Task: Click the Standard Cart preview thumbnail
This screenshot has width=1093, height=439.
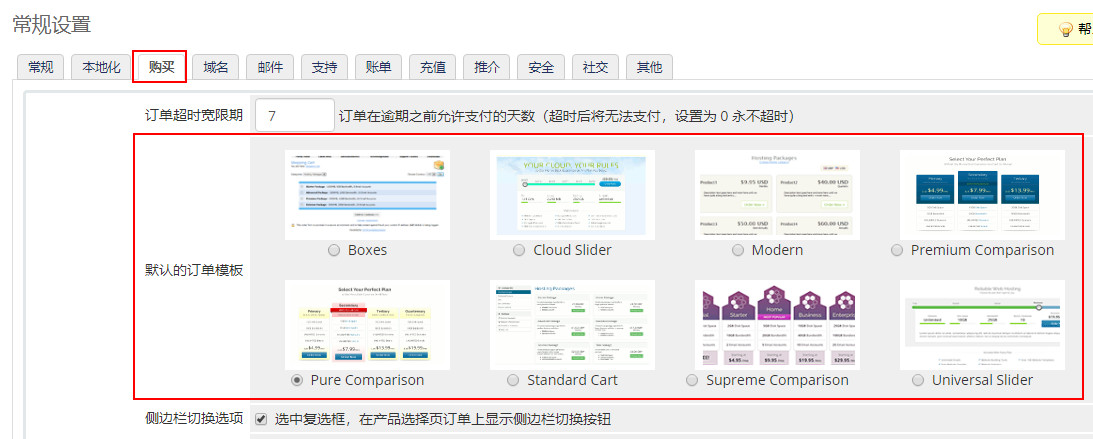Action: tap(572, 325)
